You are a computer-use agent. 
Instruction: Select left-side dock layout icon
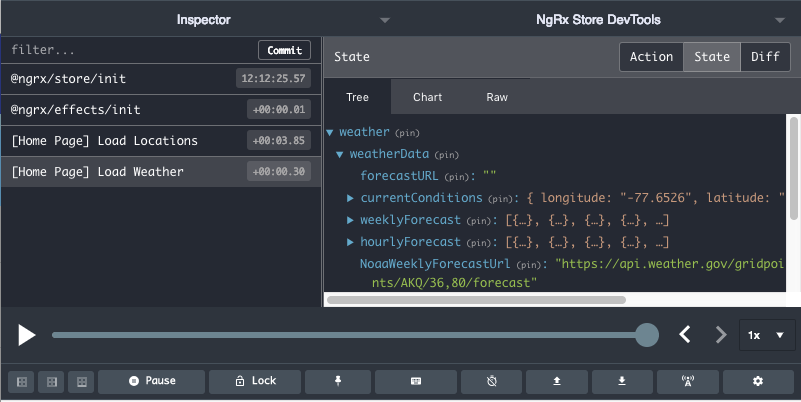pos(21,382)
